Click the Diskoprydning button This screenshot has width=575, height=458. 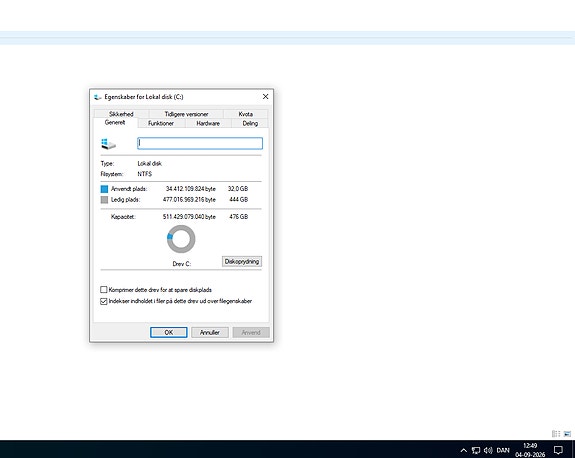(x=242, y=261)
